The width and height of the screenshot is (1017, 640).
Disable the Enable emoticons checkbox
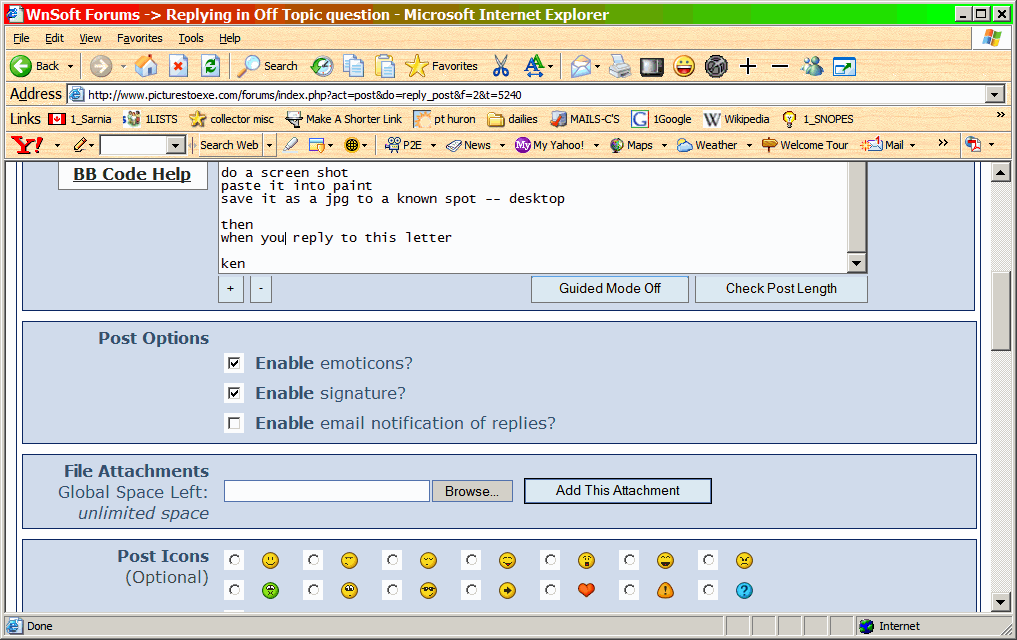point(234,363)
